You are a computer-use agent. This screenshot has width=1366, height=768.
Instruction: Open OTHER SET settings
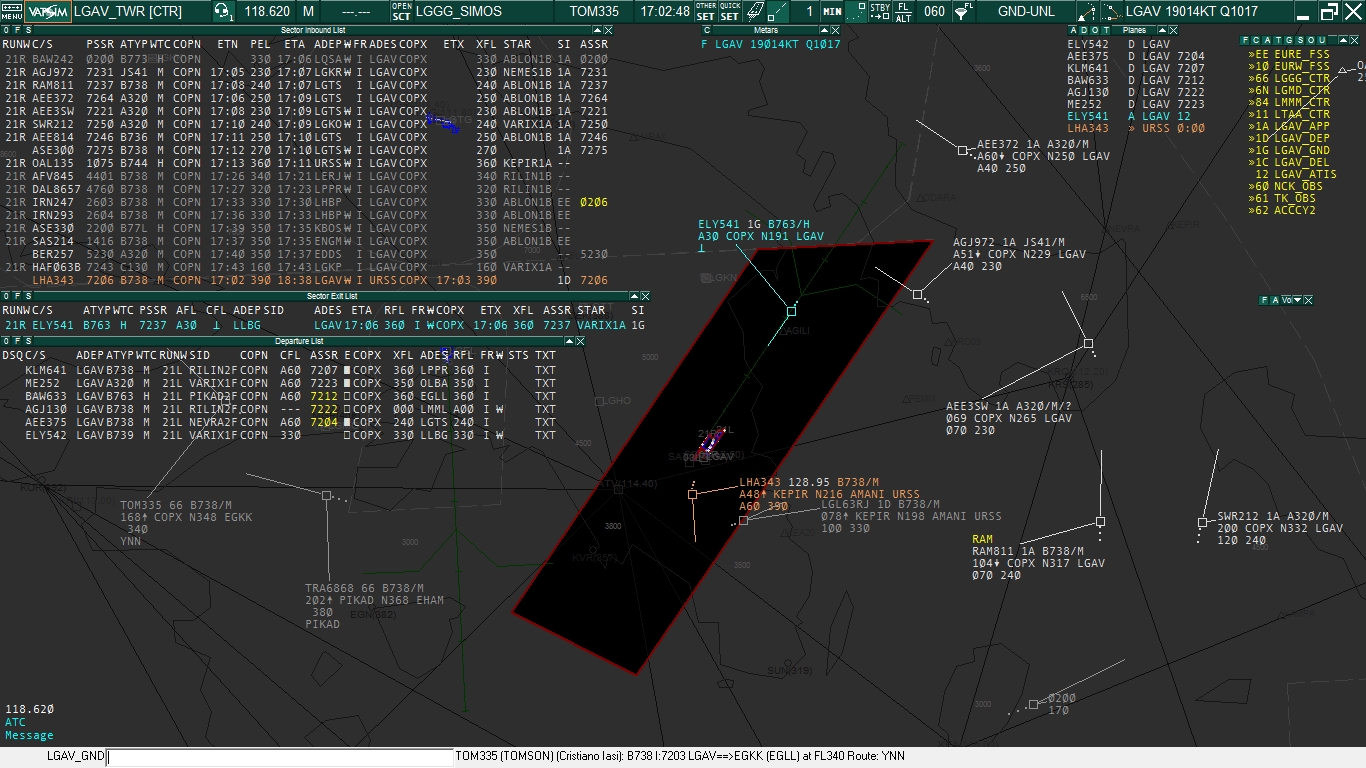point(706,12)
